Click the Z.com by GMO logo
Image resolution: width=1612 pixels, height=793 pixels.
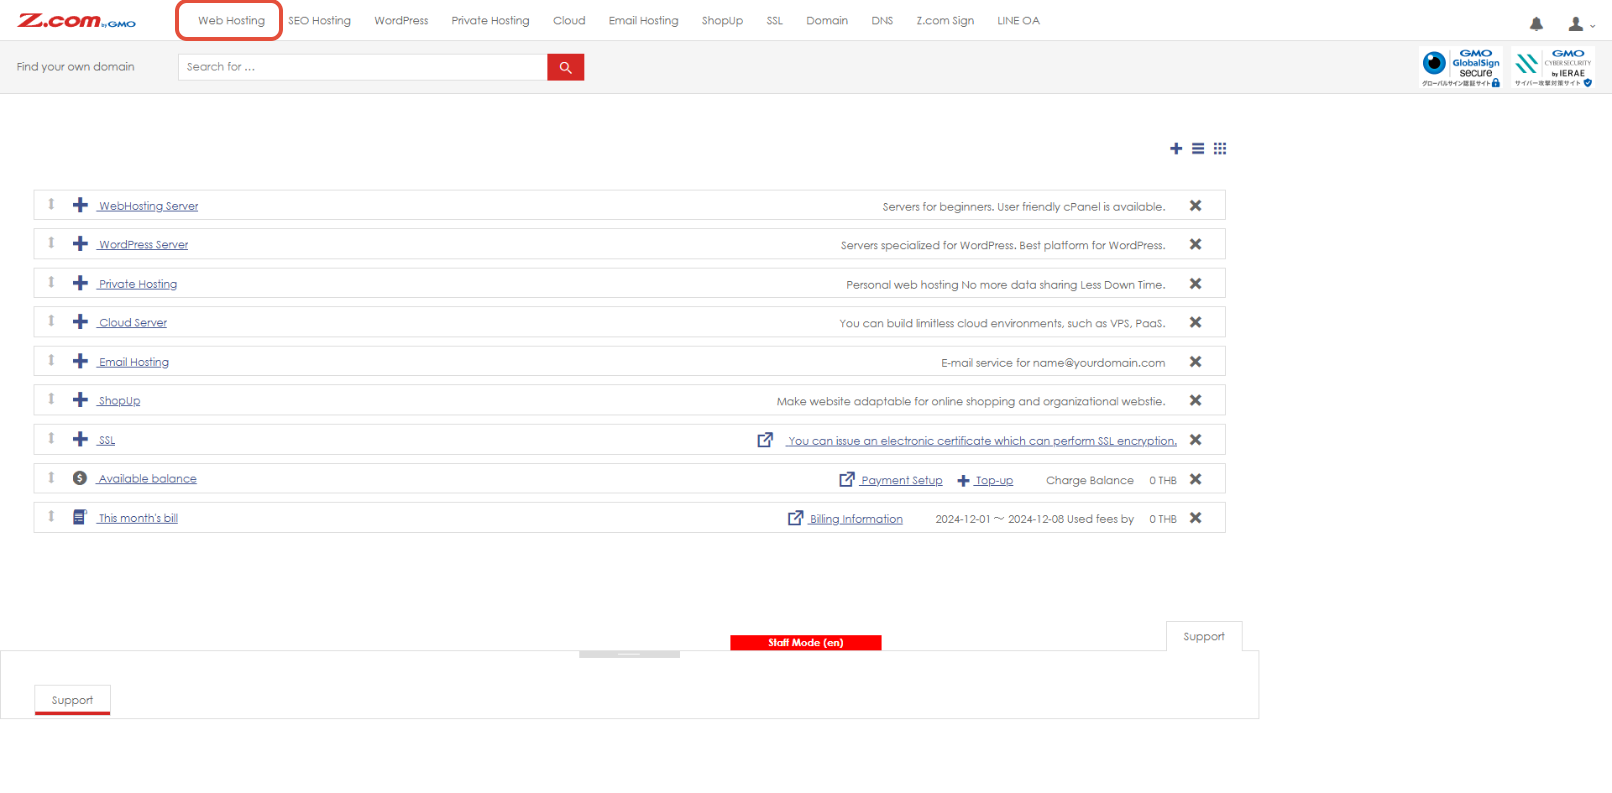click(x=77, y=21)
